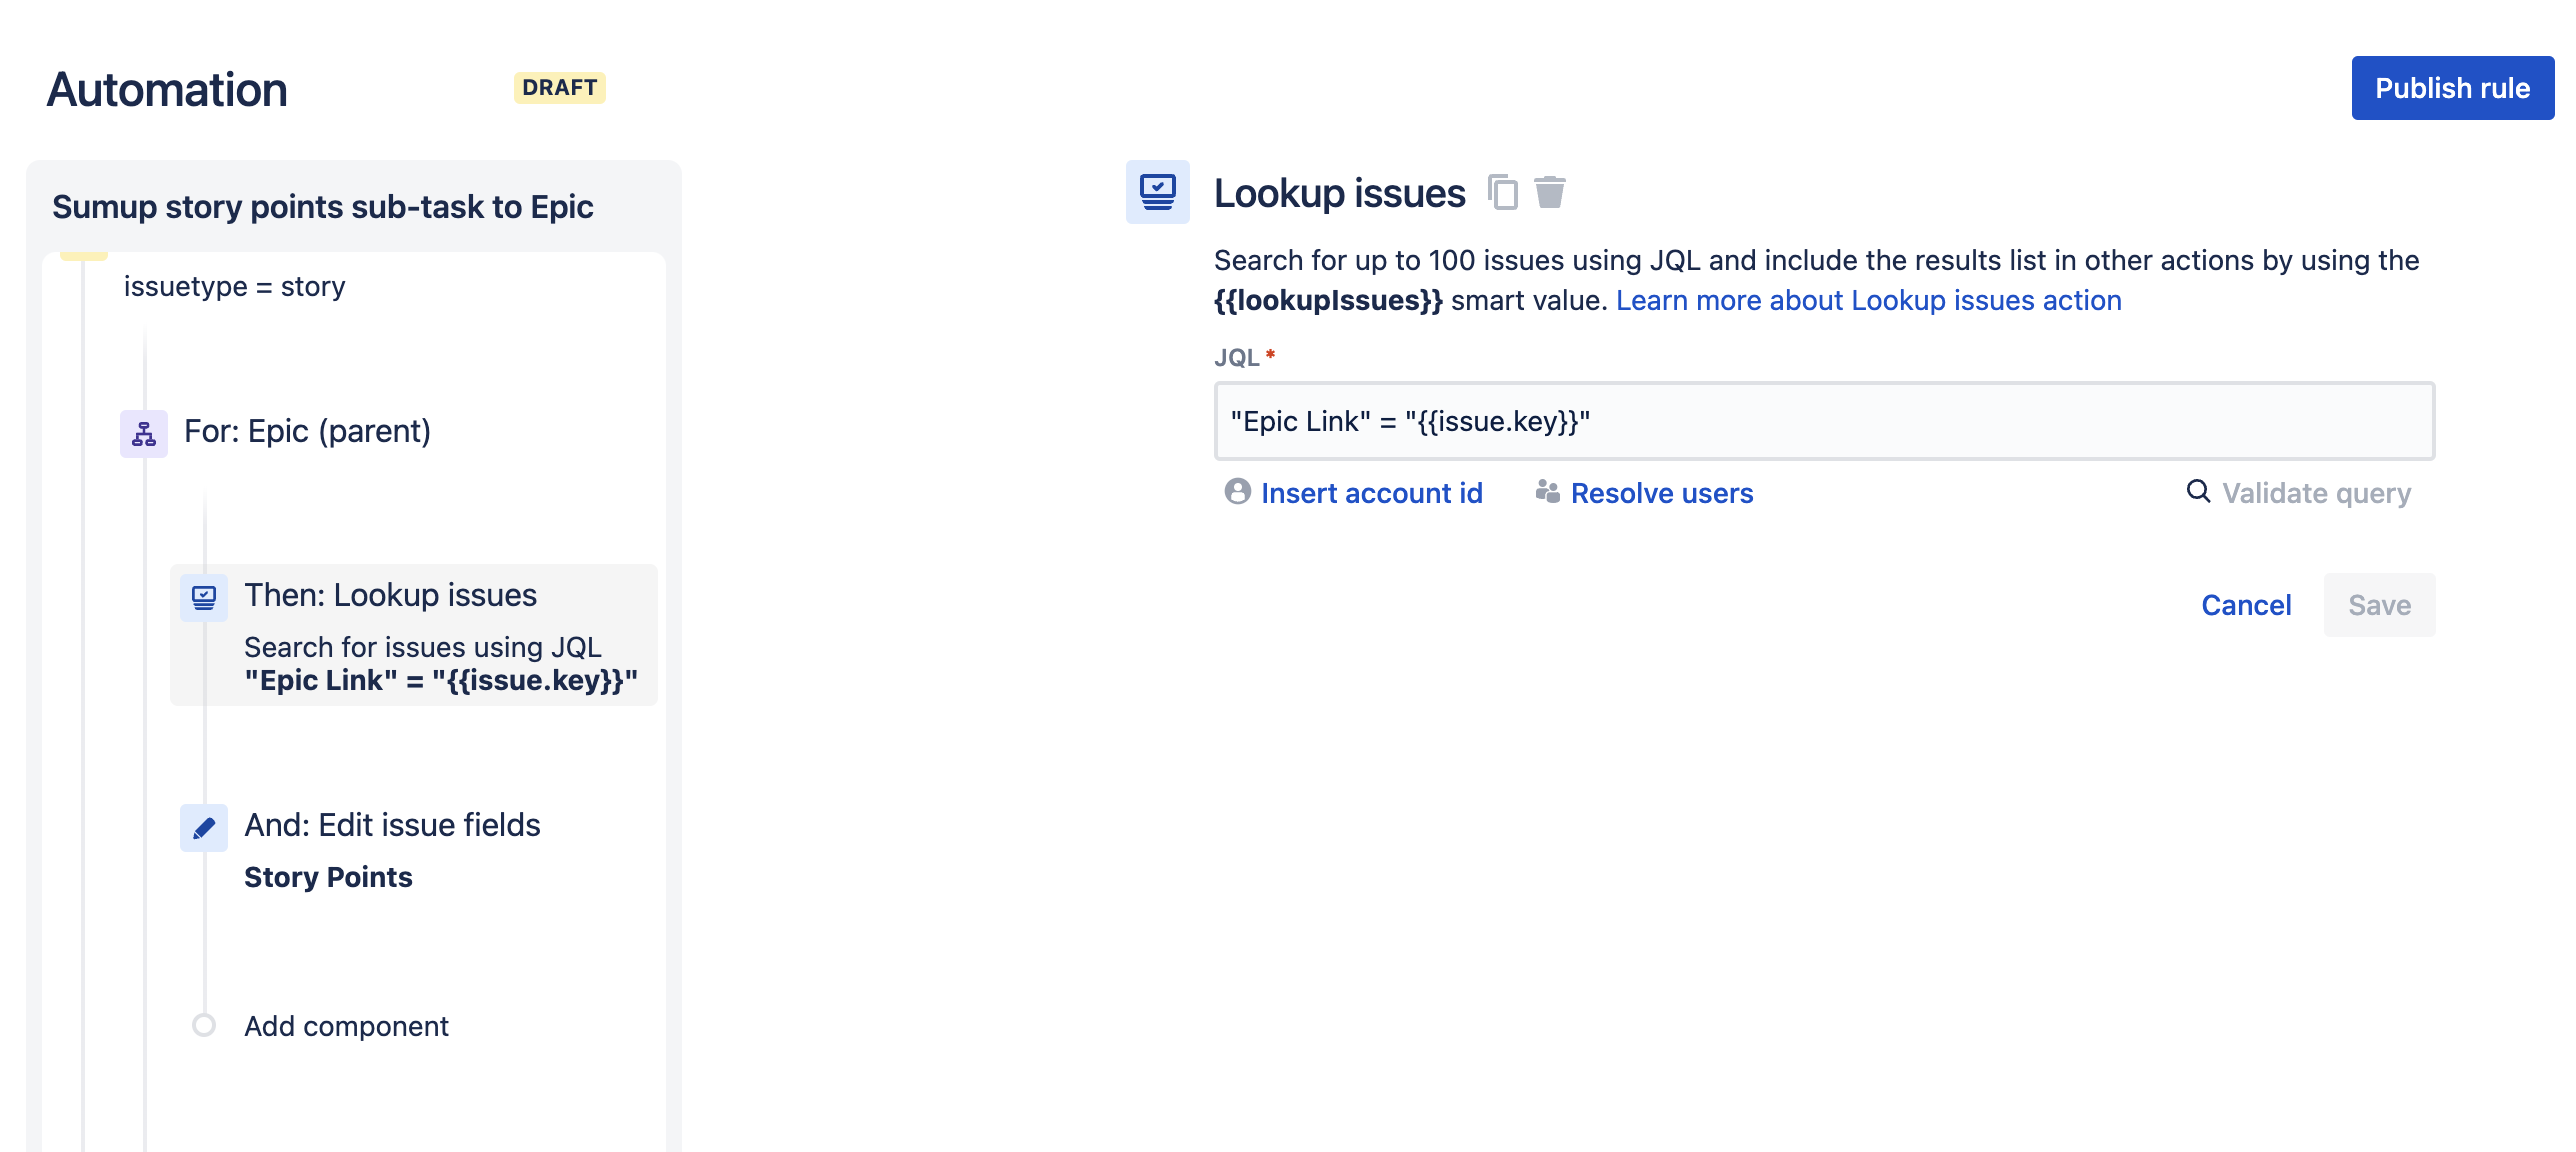Click the duplicate component copy icon
This screenshot has height=1152, width=2576.
1502,192
